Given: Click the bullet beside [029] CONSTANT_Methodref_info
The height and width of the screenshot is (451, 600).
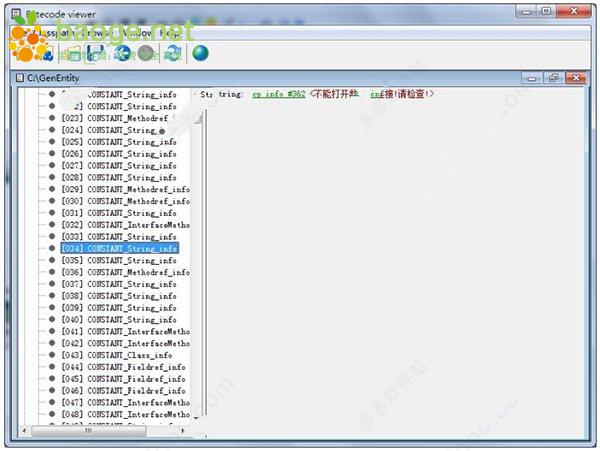Looking at the screenshot, I should tap(52, 189).
